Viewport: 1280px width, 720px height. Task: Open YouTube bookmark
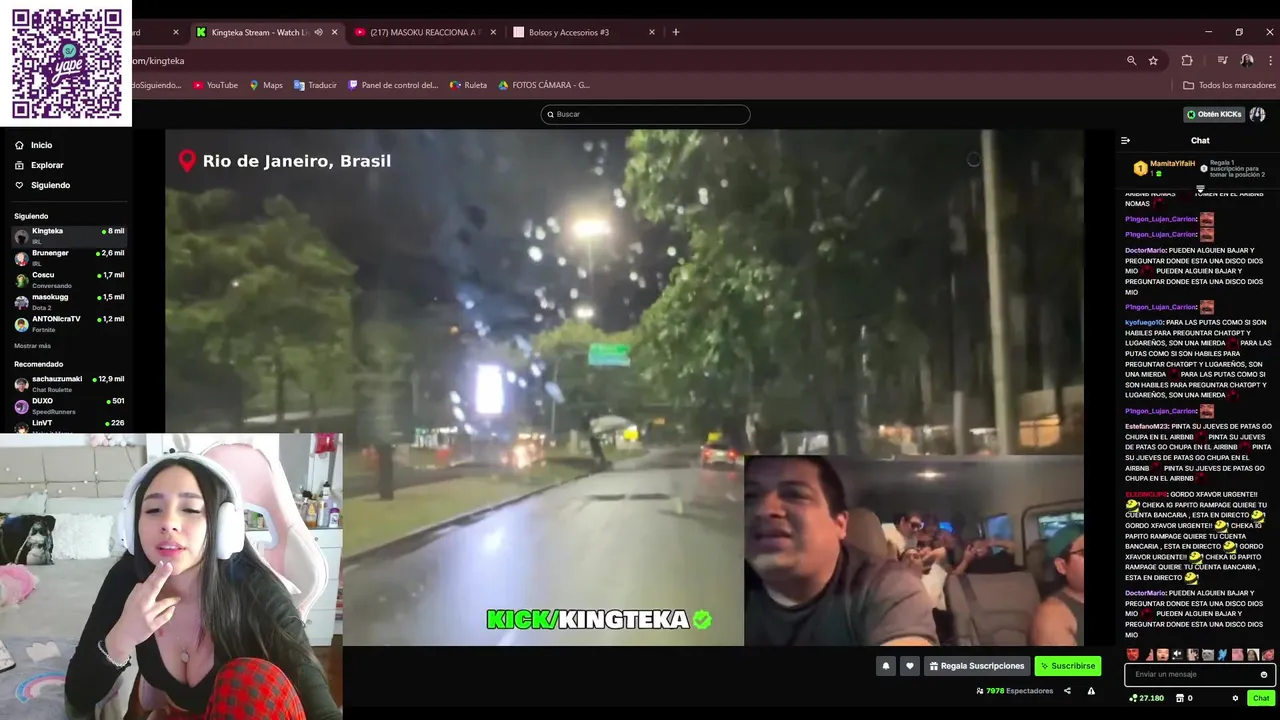pos(216,85)
